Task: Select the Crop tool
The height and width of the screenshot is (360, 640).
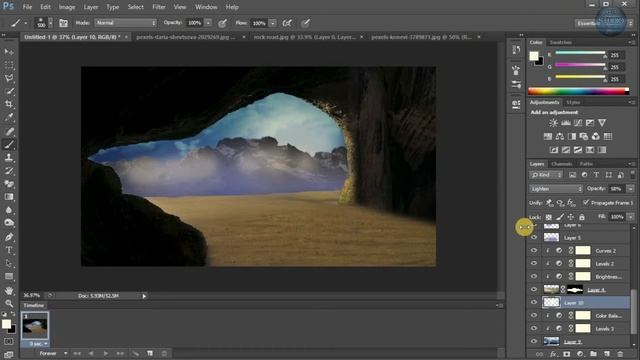Action: 9,104
